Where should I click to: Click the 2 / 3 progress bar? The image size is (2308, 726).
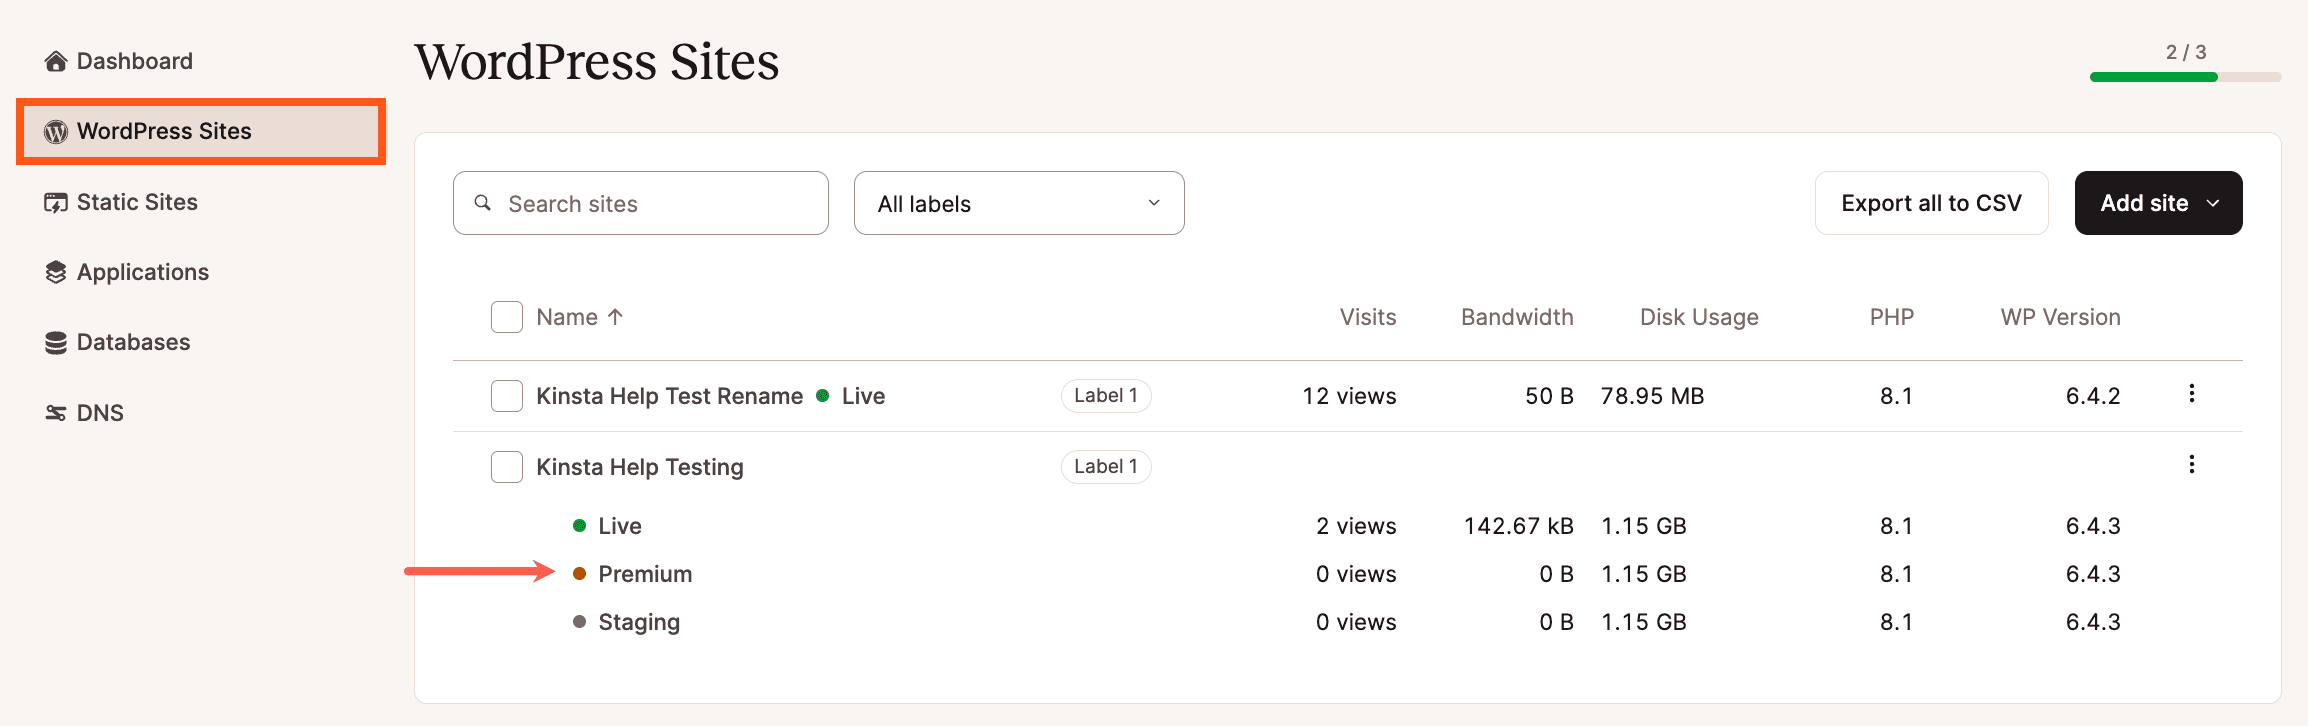[2185, 77]
